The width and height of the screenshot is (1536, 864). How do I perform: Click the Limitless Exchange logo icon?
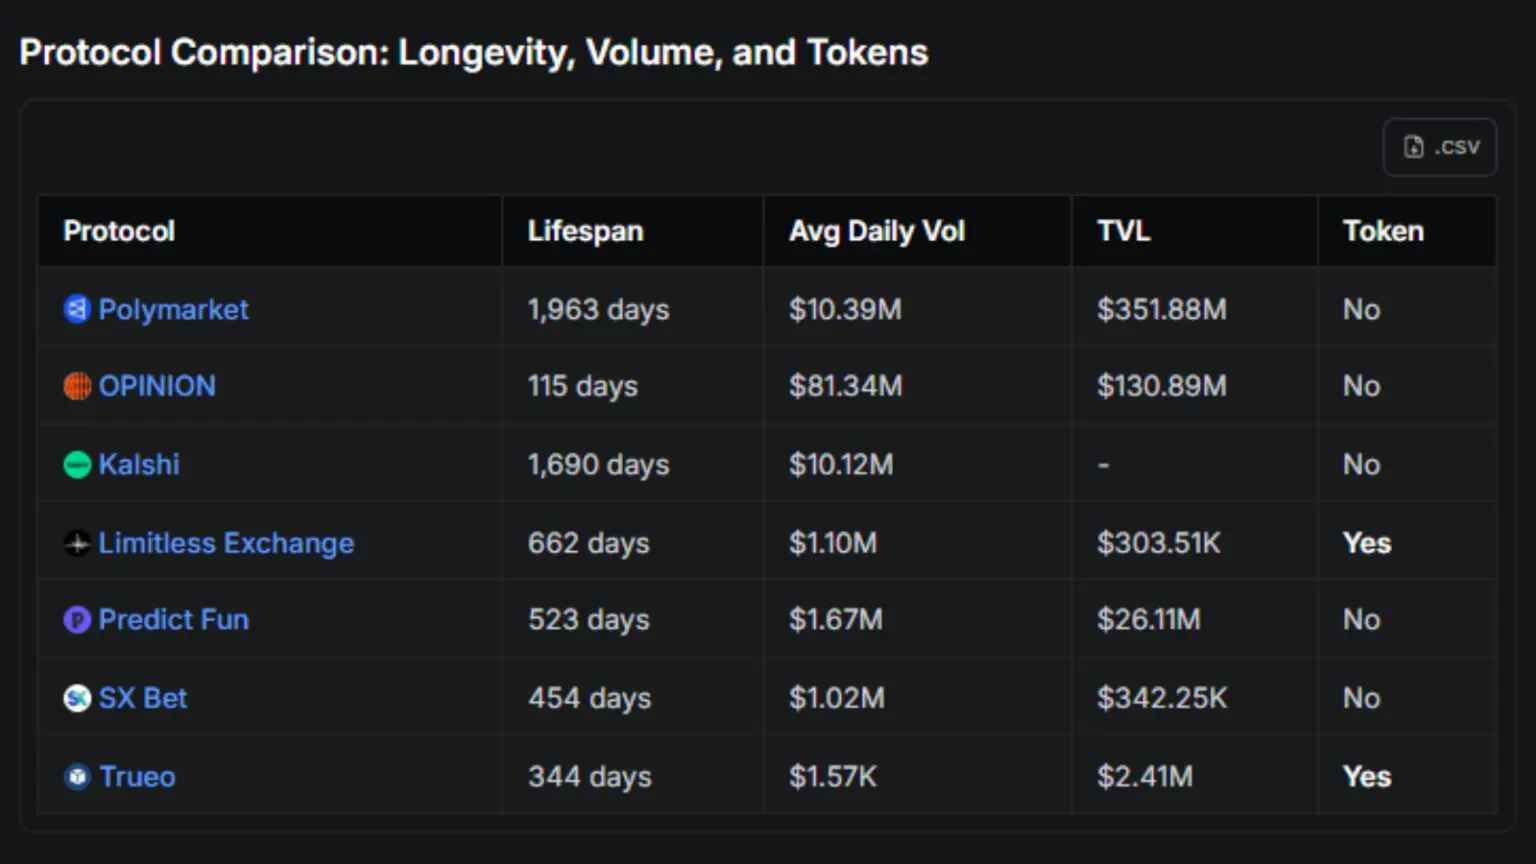pyautogui.click(x=77, y=543)
